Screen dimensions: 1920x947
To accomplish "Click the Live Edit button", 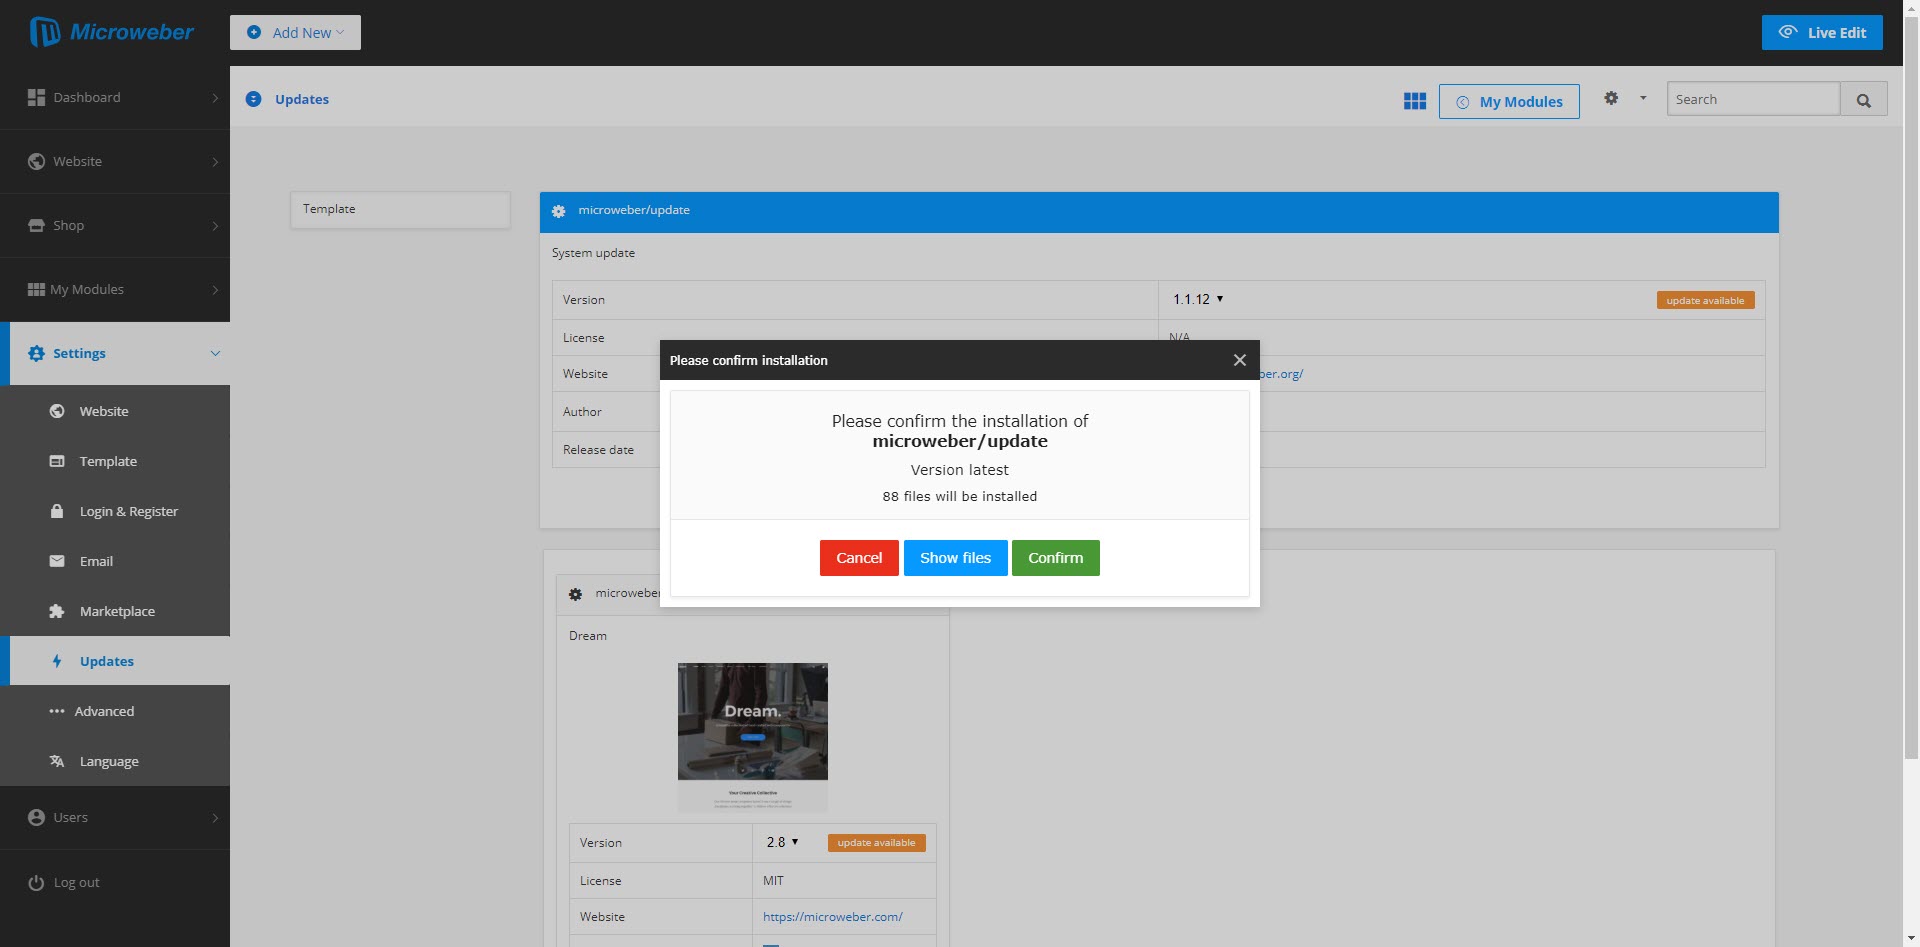I will pyautogui.click(x=1822, y=32).
